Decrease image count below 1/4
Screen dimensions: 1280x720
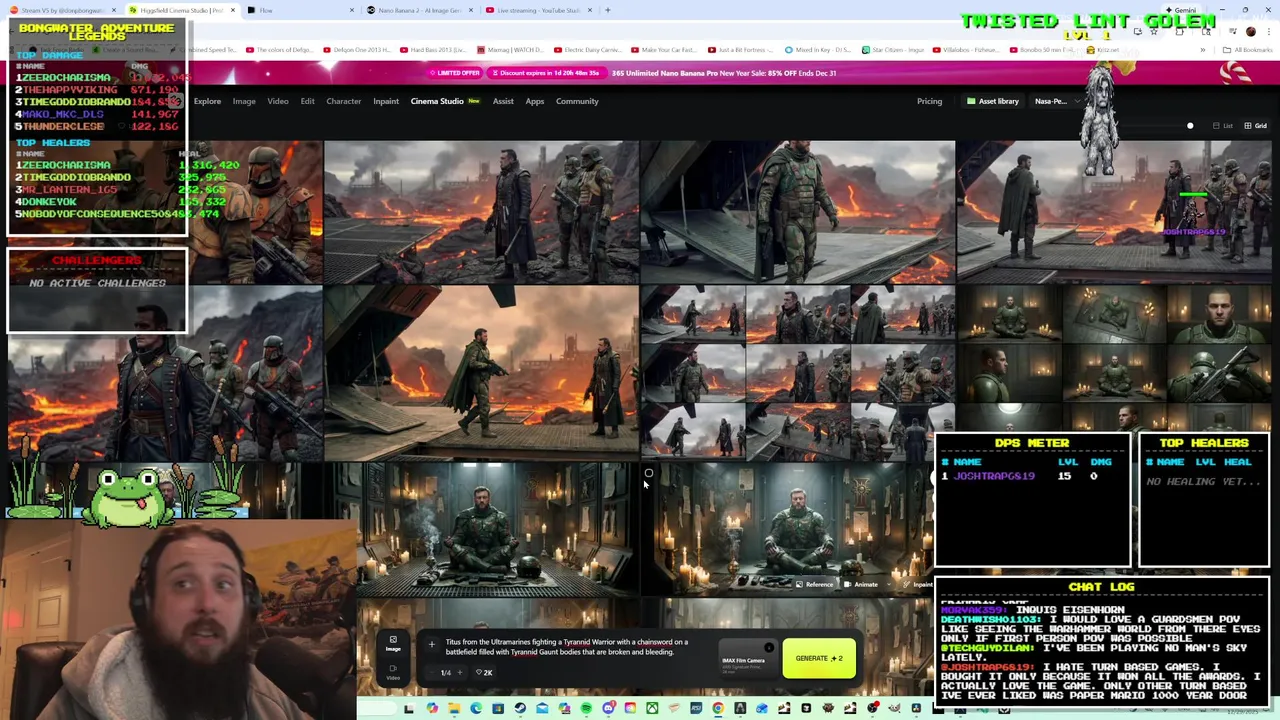point(432,673)
